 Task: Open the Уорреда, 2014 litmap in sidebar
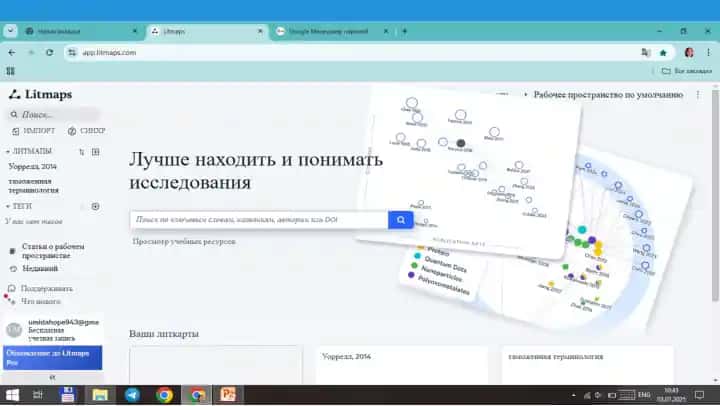pos(32,166)
